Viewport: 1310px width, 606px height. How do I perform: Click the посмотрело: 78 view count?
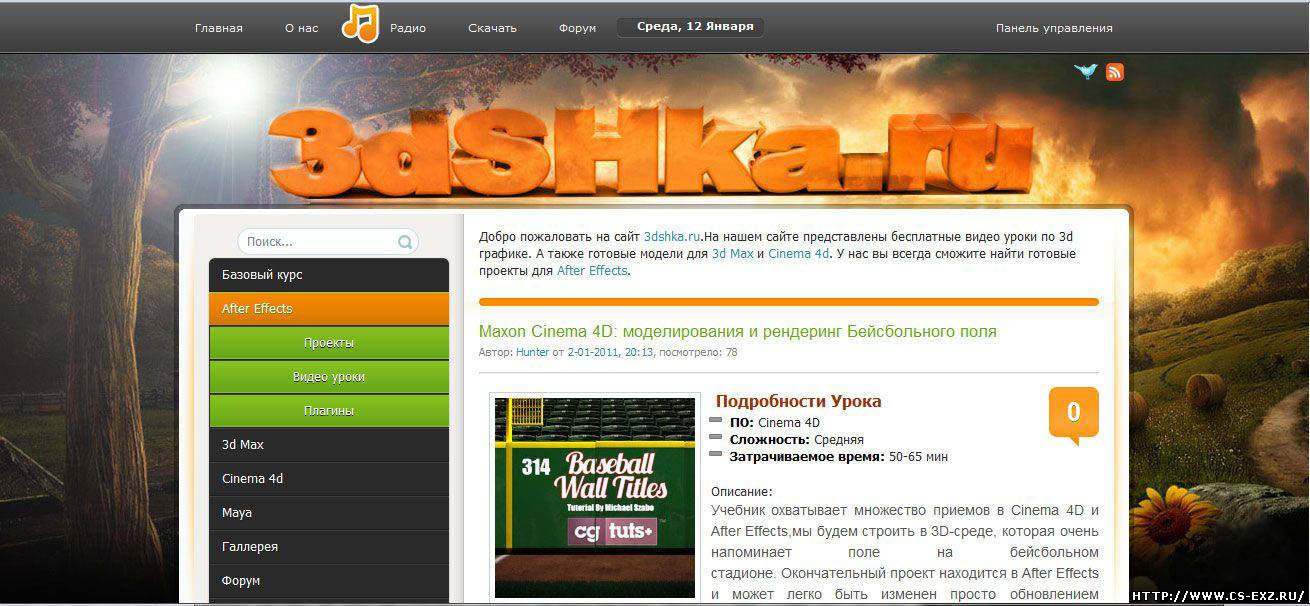pos(697,352)
